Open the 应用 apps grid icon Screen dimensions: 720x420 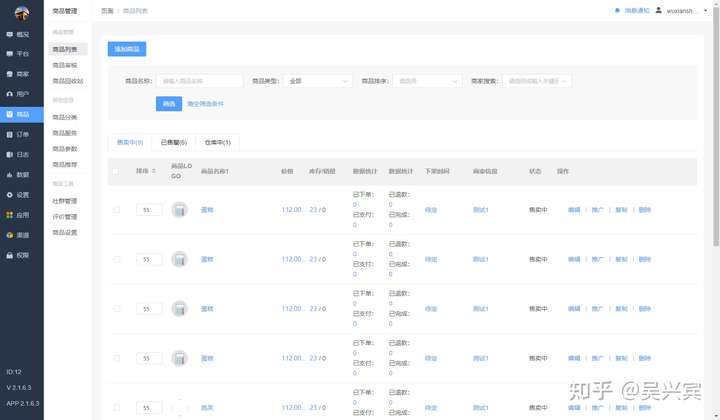tap(10, 214)
